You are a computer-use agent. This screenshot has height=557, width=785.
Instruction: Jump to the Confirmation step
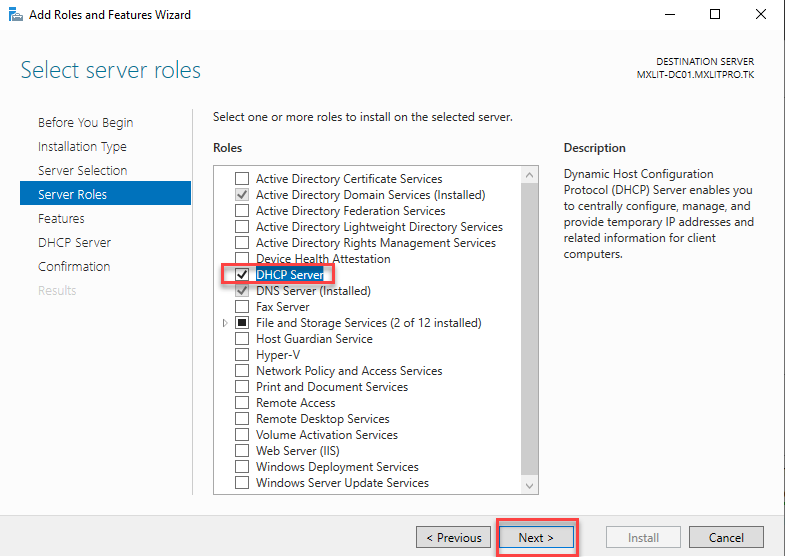pyautogui.click(x=74, y=267)
